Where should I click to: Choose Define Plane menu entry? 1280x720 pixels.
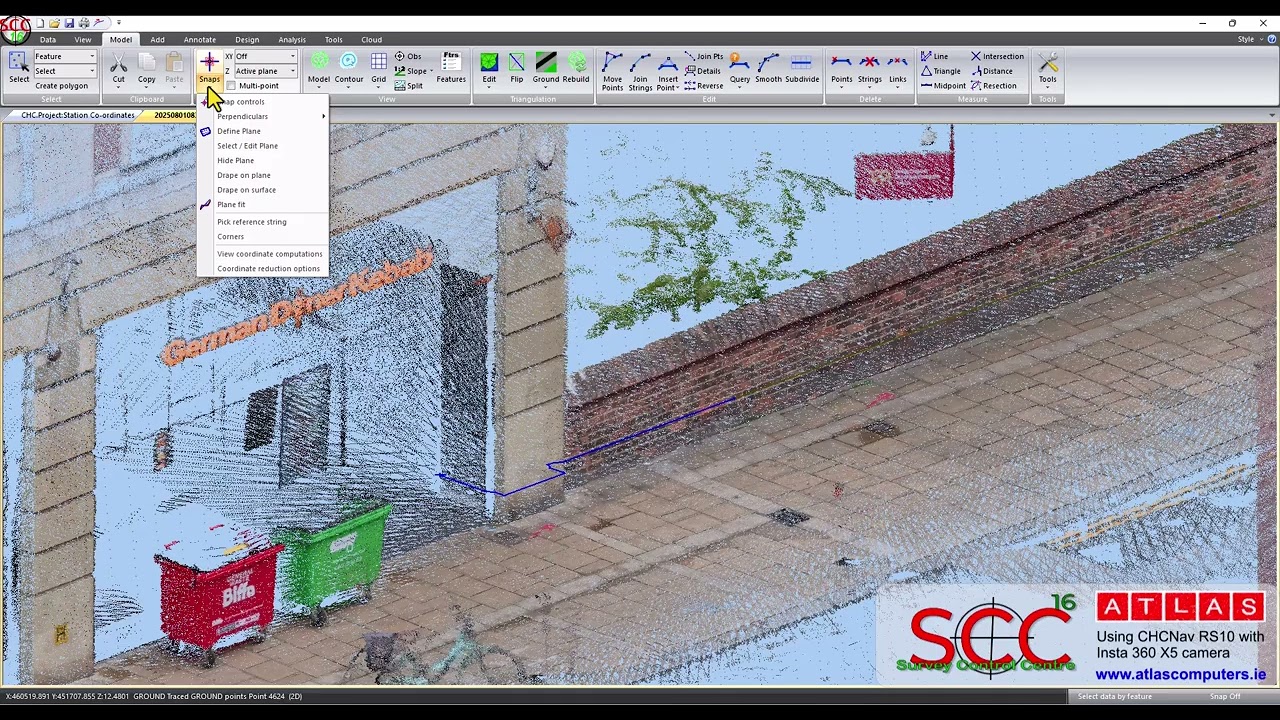click(262, 131)
